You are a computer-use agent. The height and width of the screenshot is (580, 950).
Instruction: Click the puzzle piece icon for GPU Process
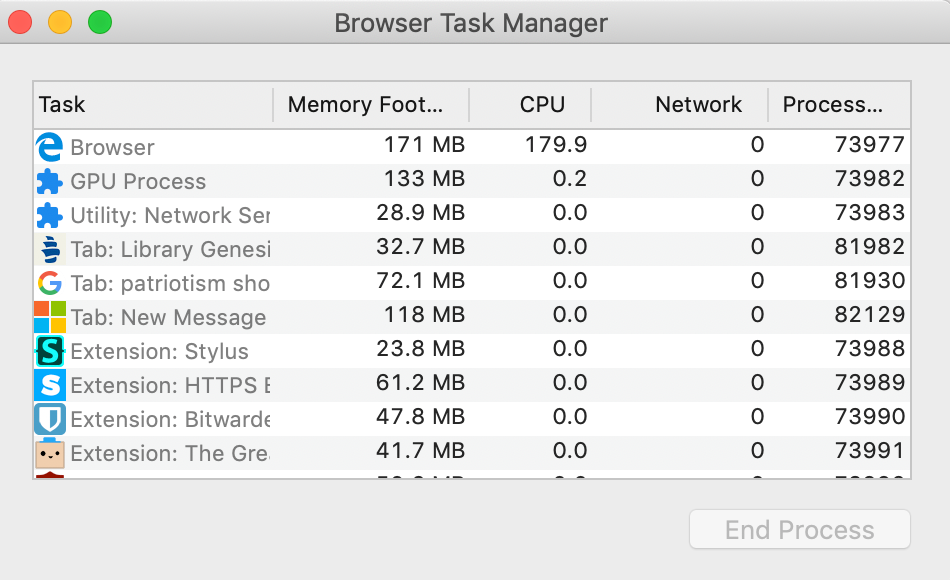pyautogui.click(x=47, y=181)
